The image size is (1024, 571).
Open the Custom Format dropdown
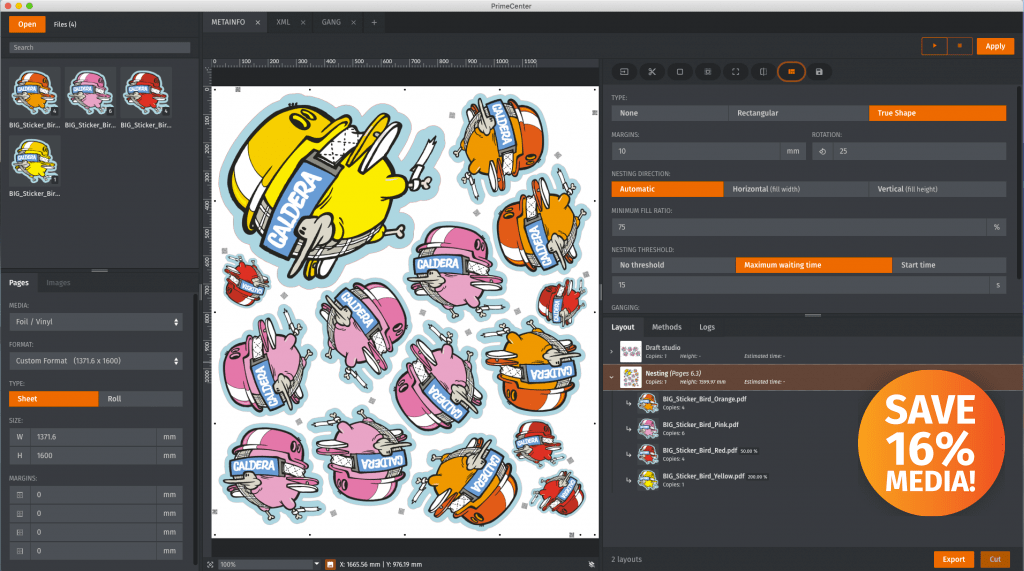click(95, 360)
